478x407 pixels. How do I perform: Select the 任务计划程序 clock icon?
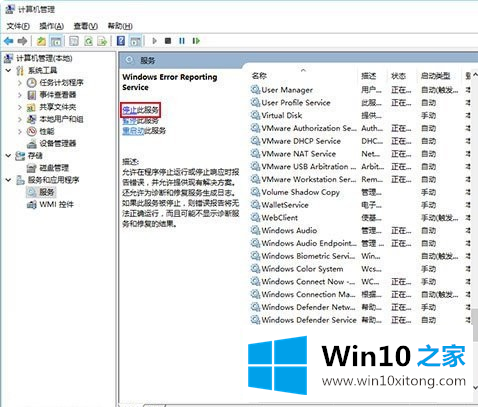31,83
